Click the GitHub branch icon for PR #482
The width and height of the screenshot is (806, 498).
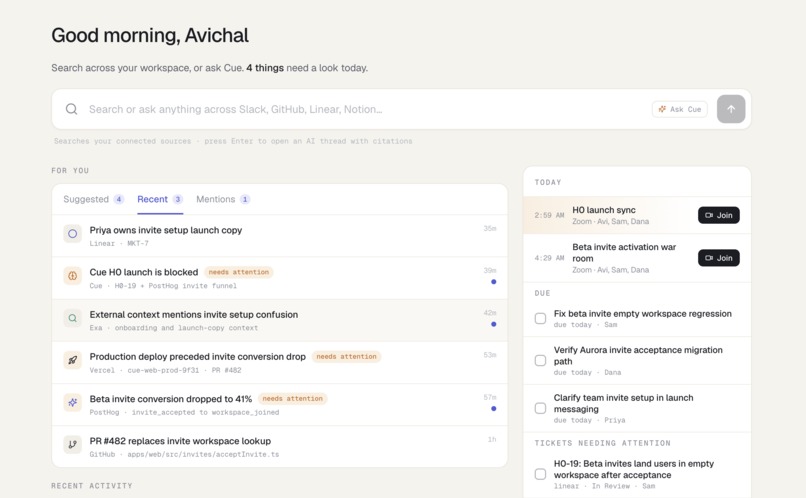(x=72, y=445)
